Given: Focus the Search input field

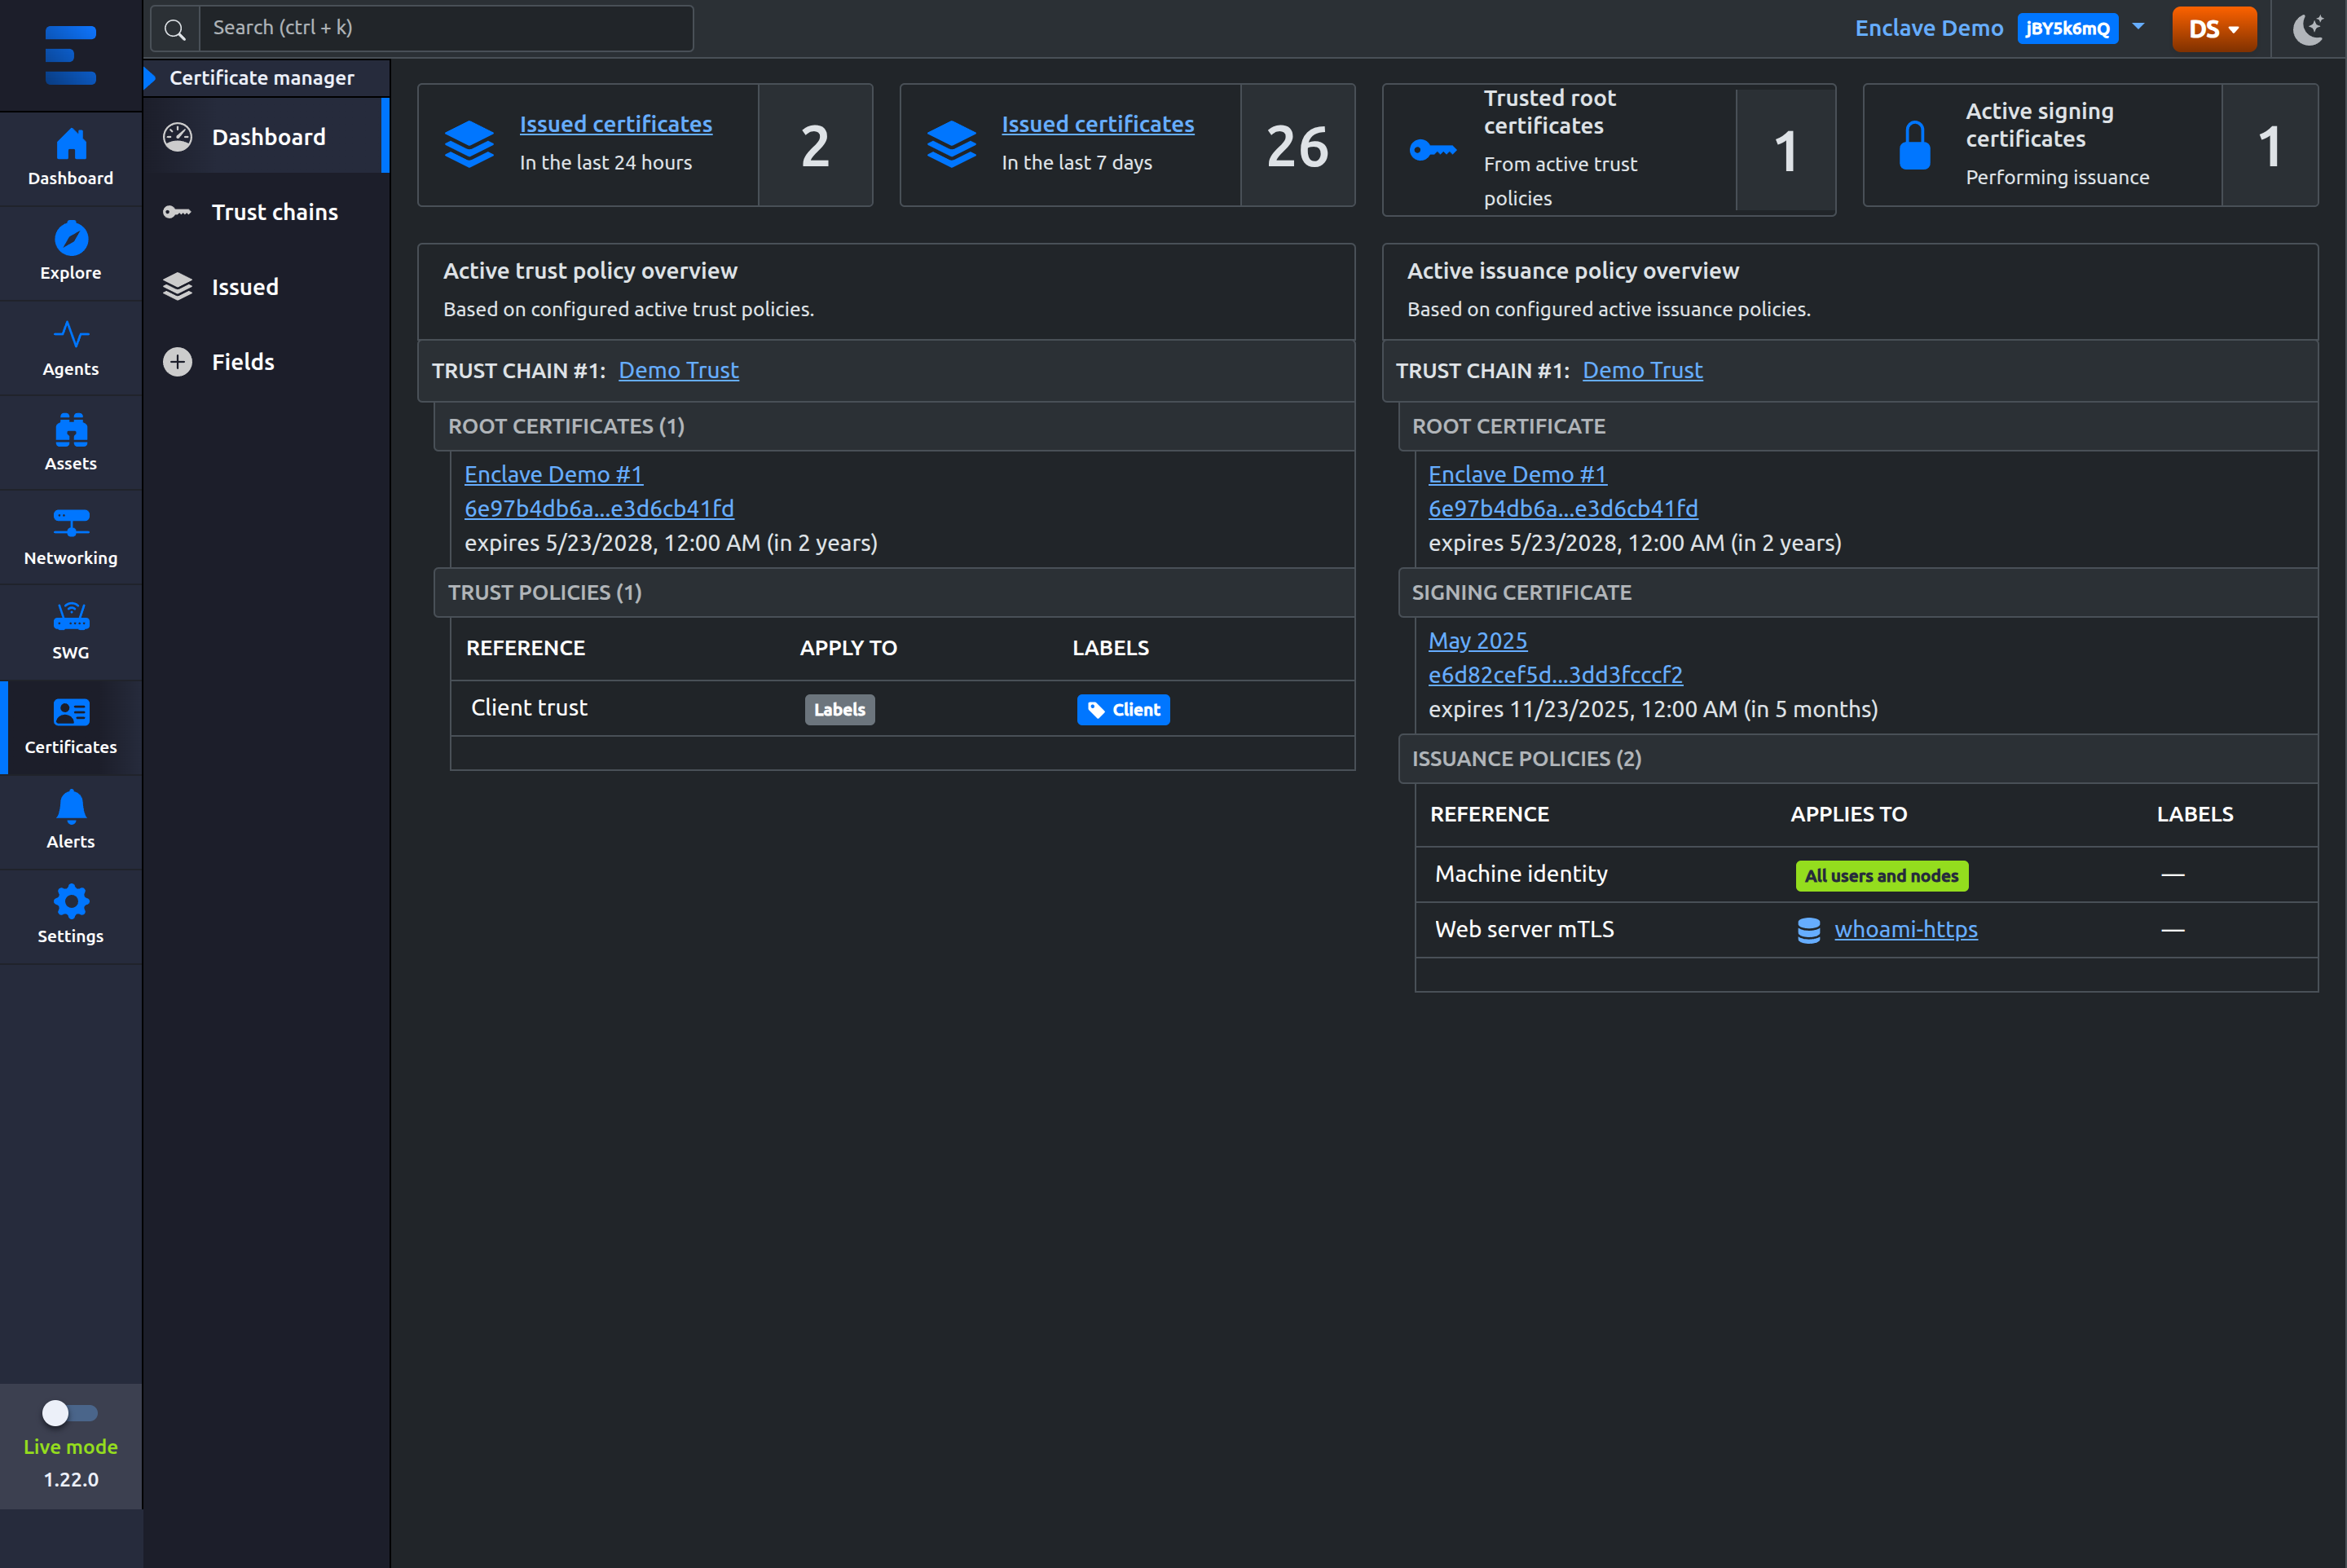Looking at the screenshot, I should tap(445, 29).
